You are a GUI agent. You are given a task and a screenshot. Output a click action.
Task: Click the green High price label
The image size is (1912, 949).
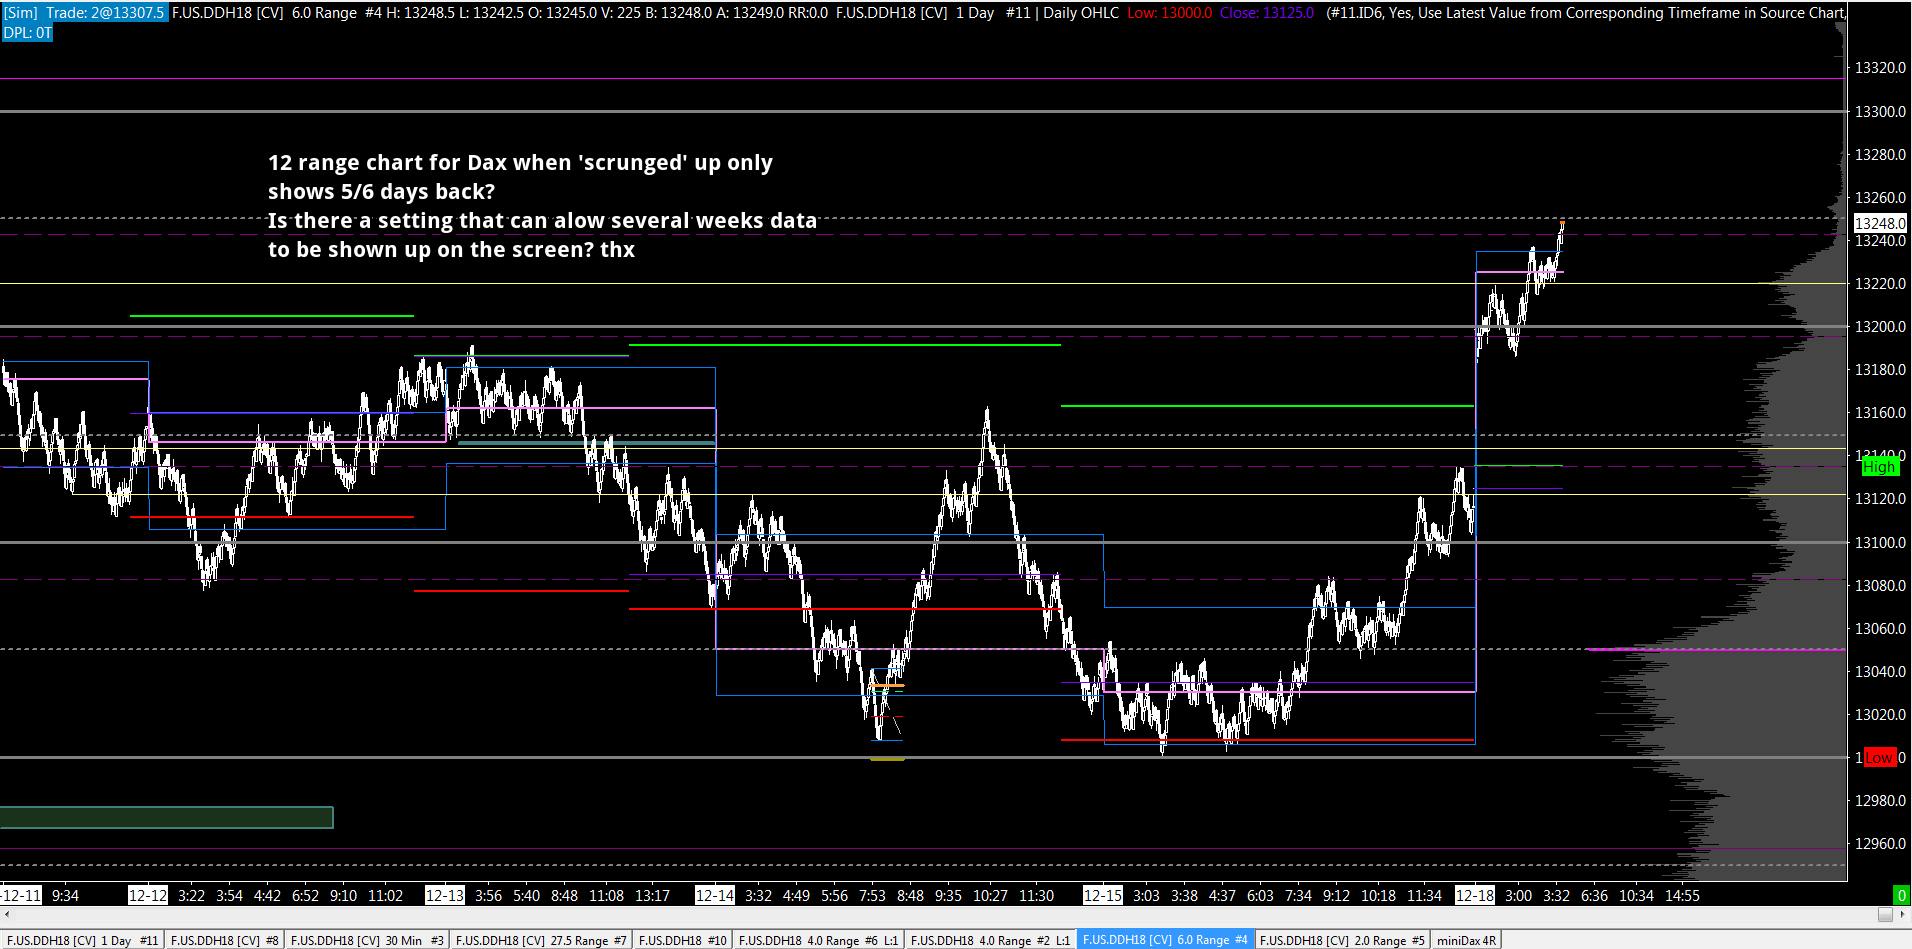click(1879, 467)
